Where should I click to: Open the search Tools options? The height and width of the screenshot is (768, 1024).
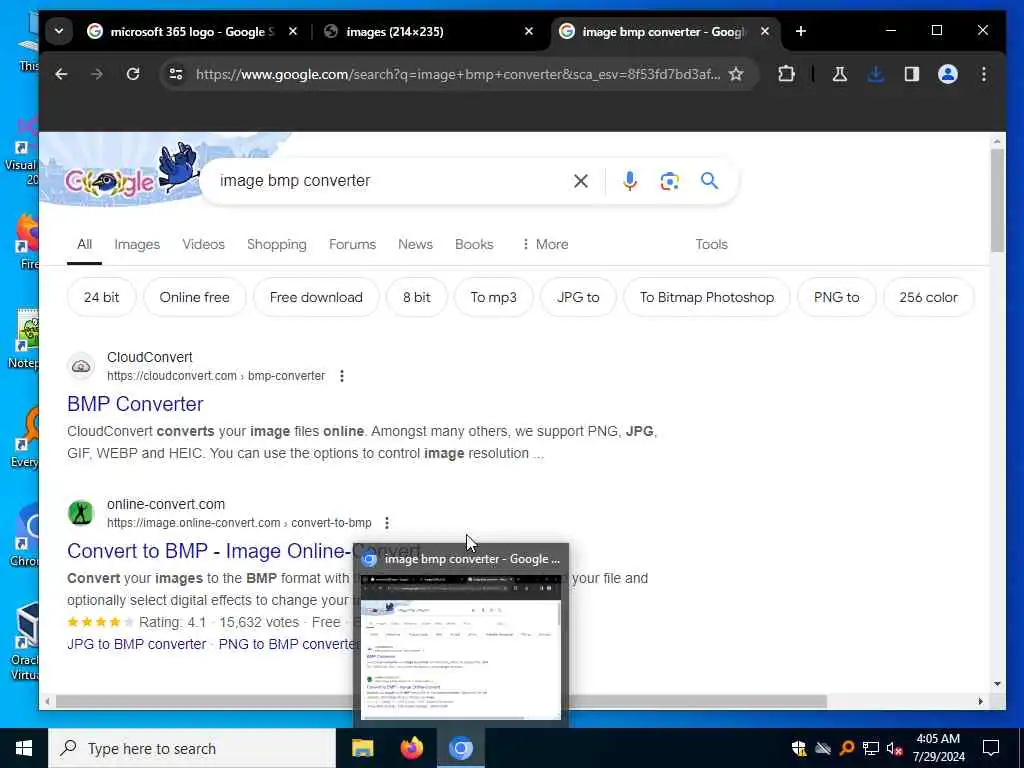711,244
